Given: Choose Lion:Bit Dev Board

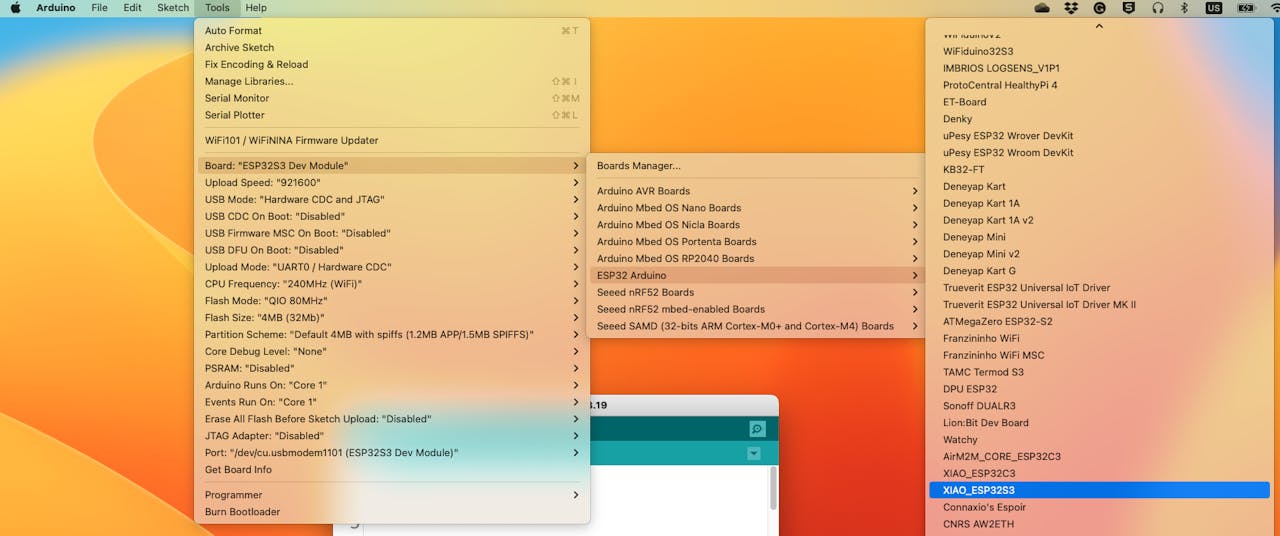Looking at the screenshot, I should click(1099, 422).
